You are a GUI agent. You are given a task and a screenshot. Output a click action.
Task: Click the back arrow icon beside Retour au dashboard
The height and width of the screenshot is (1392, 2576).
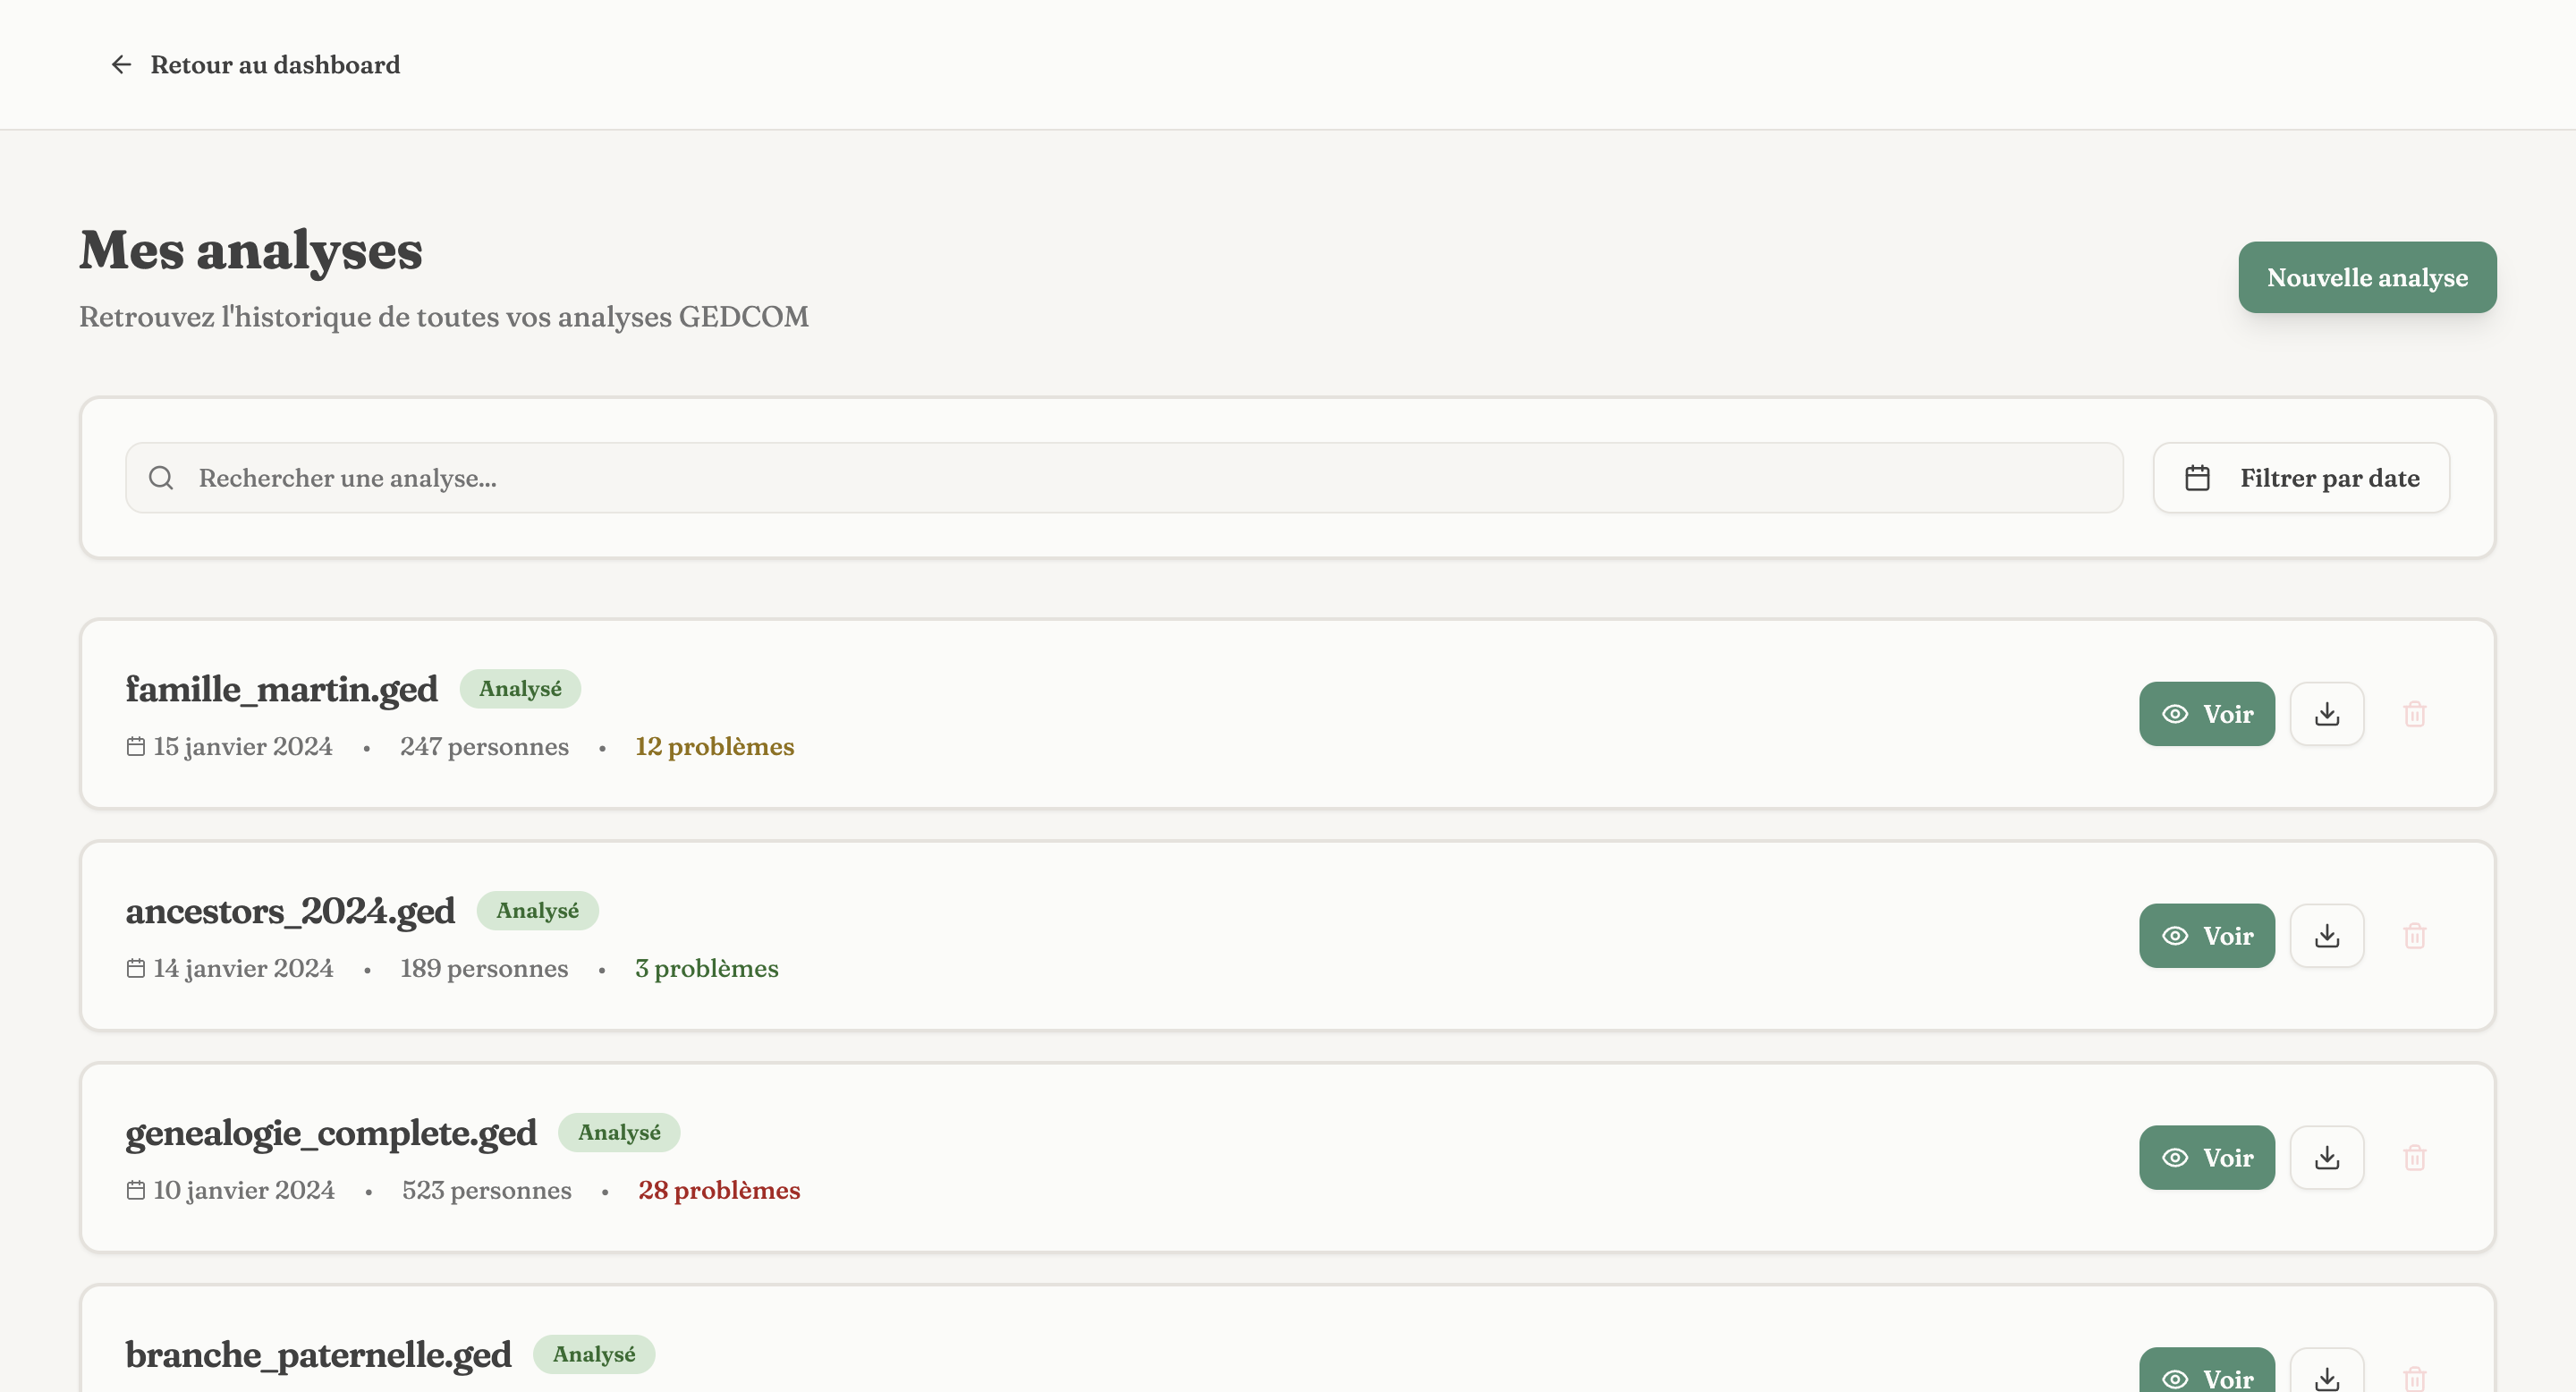(x=121, y=65)
